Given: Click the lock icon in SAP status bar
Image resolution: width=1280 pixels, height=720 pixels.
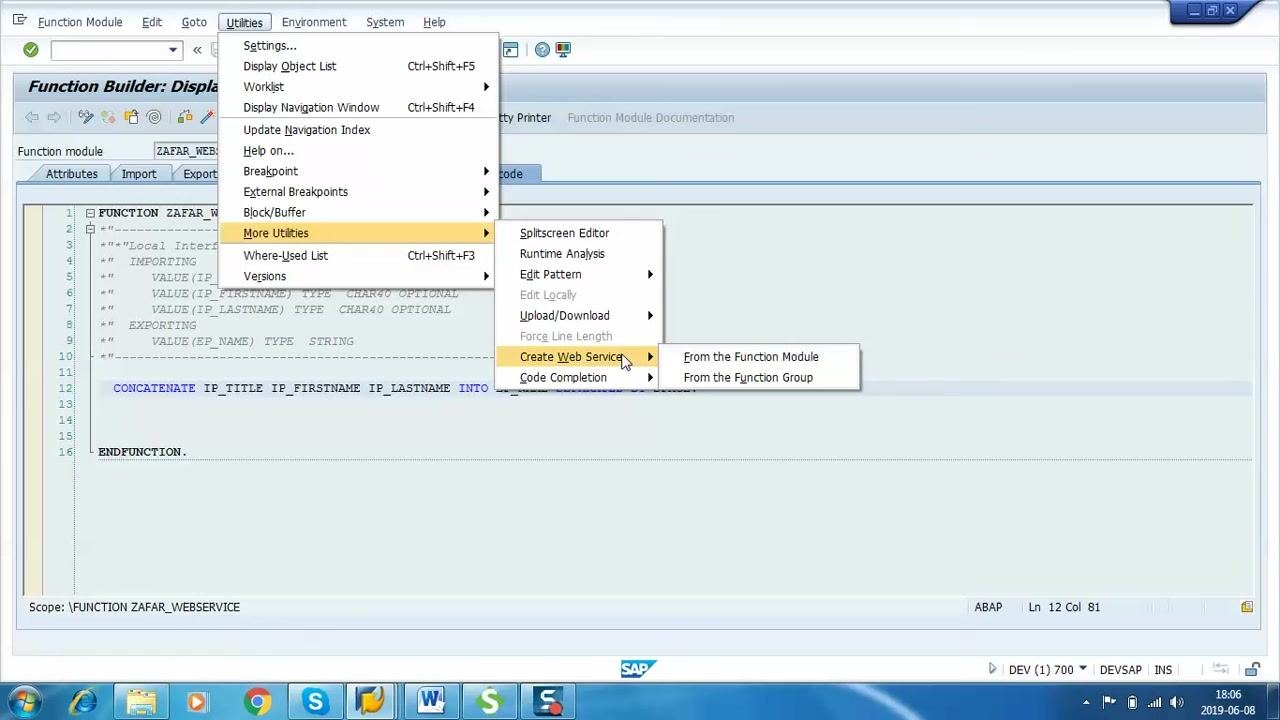Looking at the screenshot, I should pos(1252,669).
